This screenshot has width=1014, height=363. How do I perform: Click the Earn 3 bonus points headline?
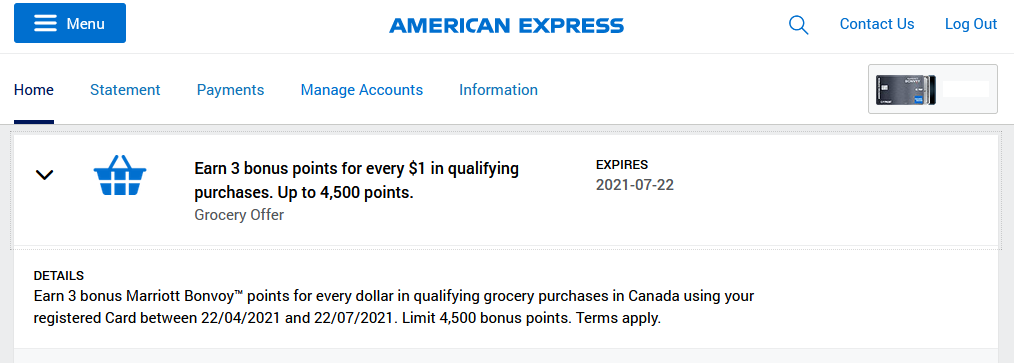coord(356,181)
